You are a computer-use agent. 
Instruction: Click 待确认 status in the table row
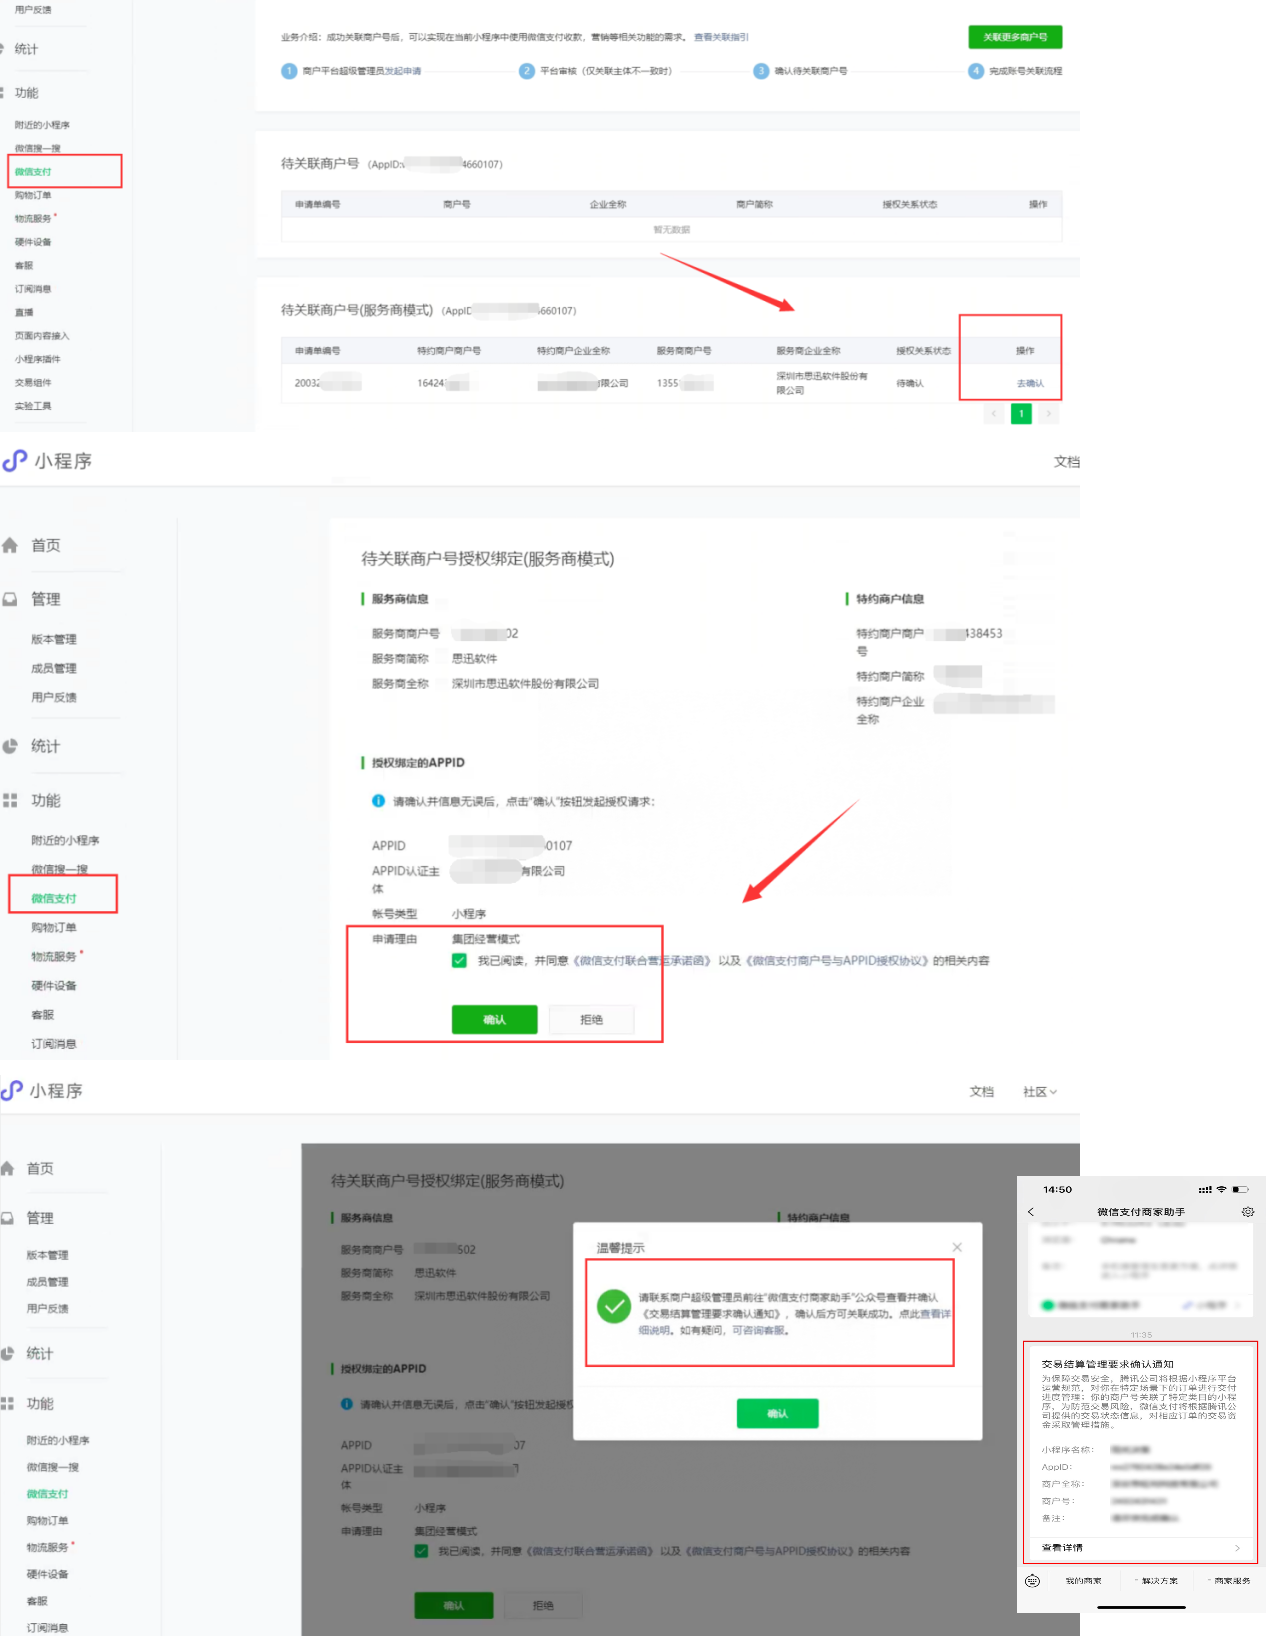click(x=910, y=384)
